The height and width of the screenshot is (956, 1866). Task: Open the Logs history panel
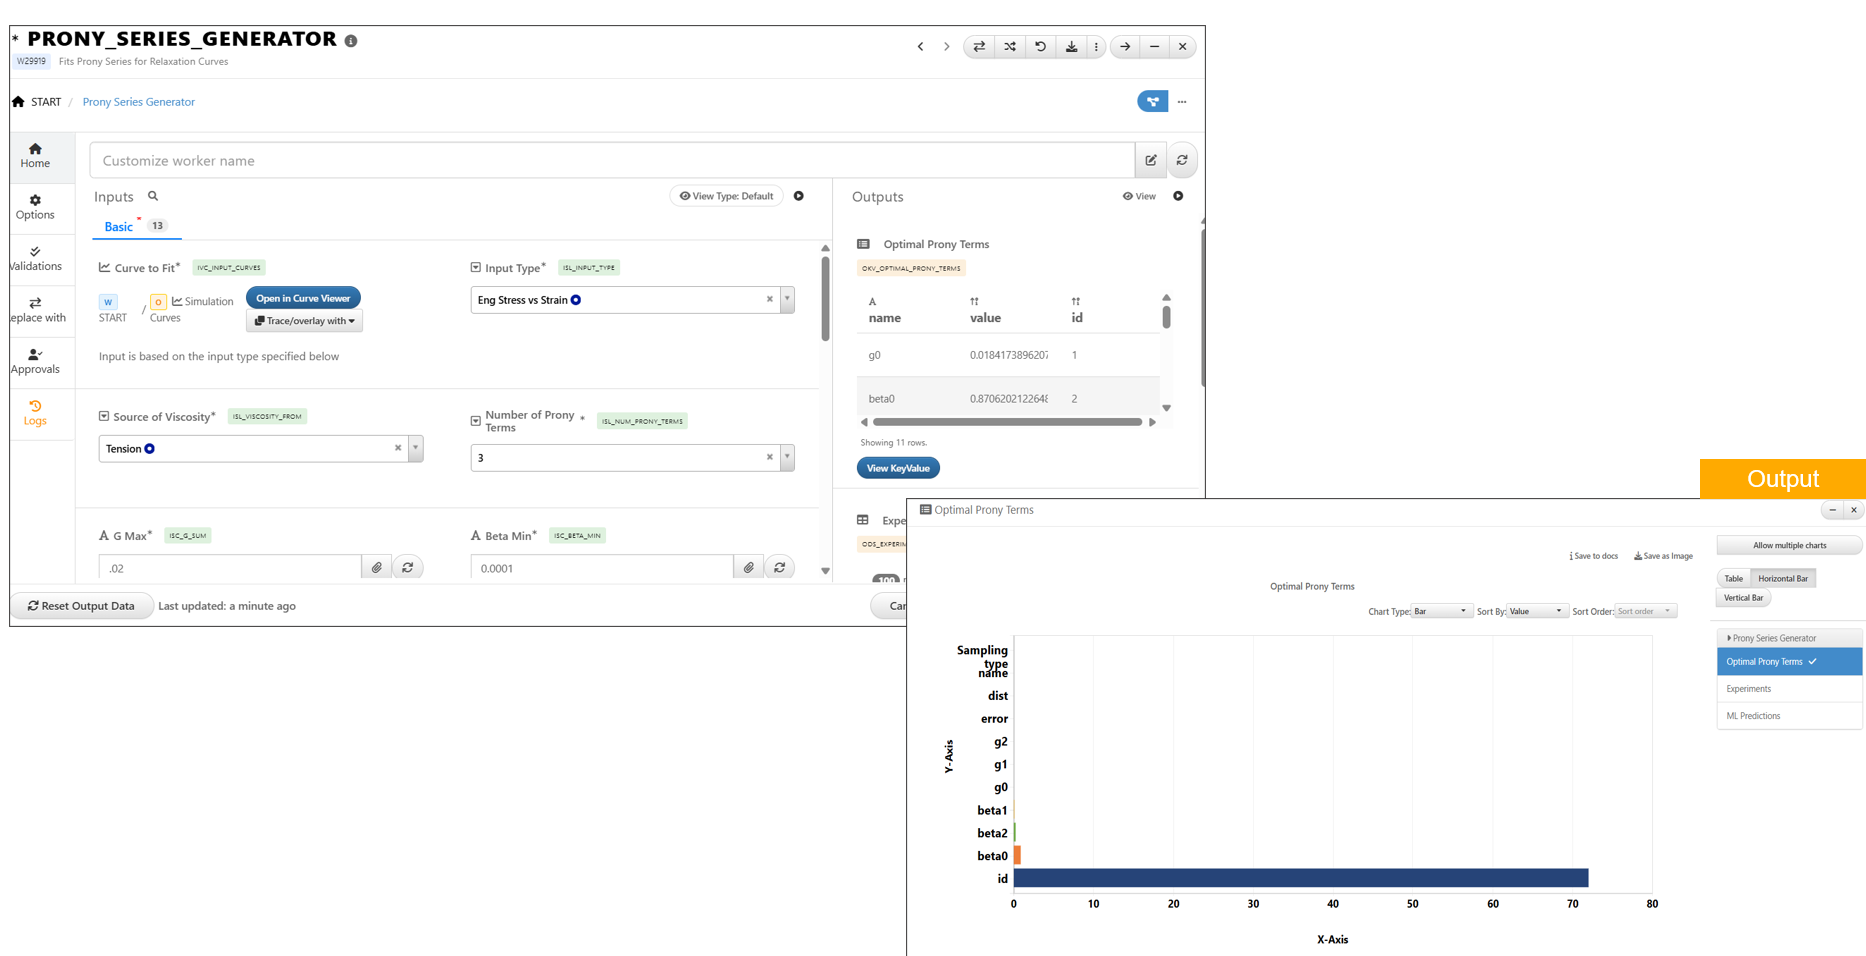tap(35, 412)
